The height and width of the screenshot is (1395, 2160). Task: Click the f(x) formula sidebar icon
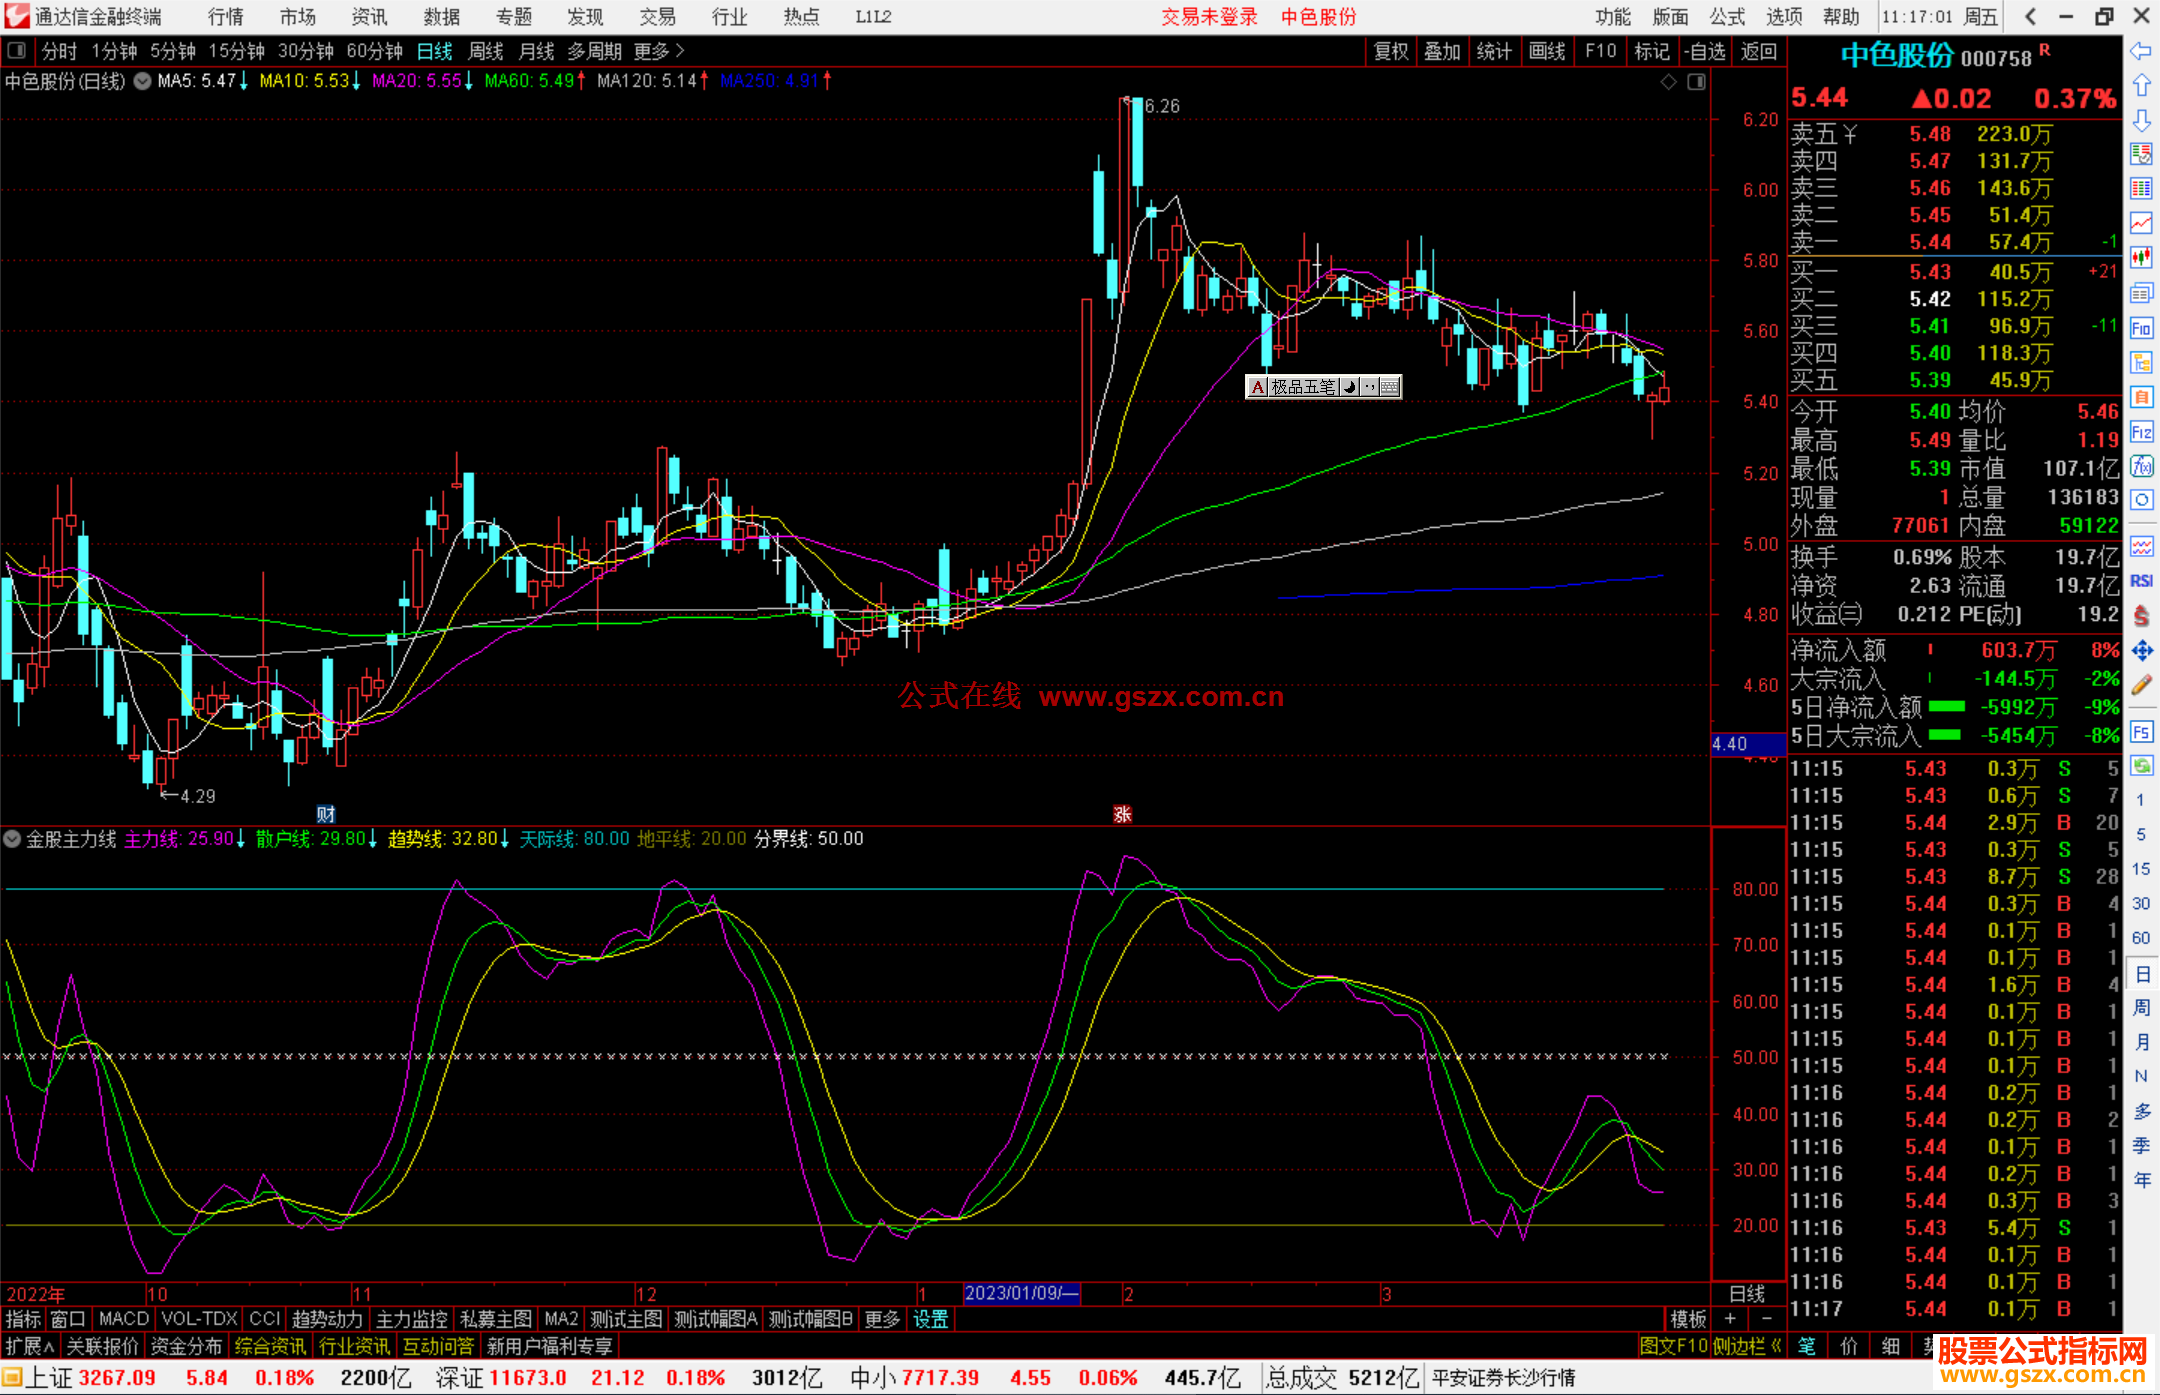pos(2141,466)
